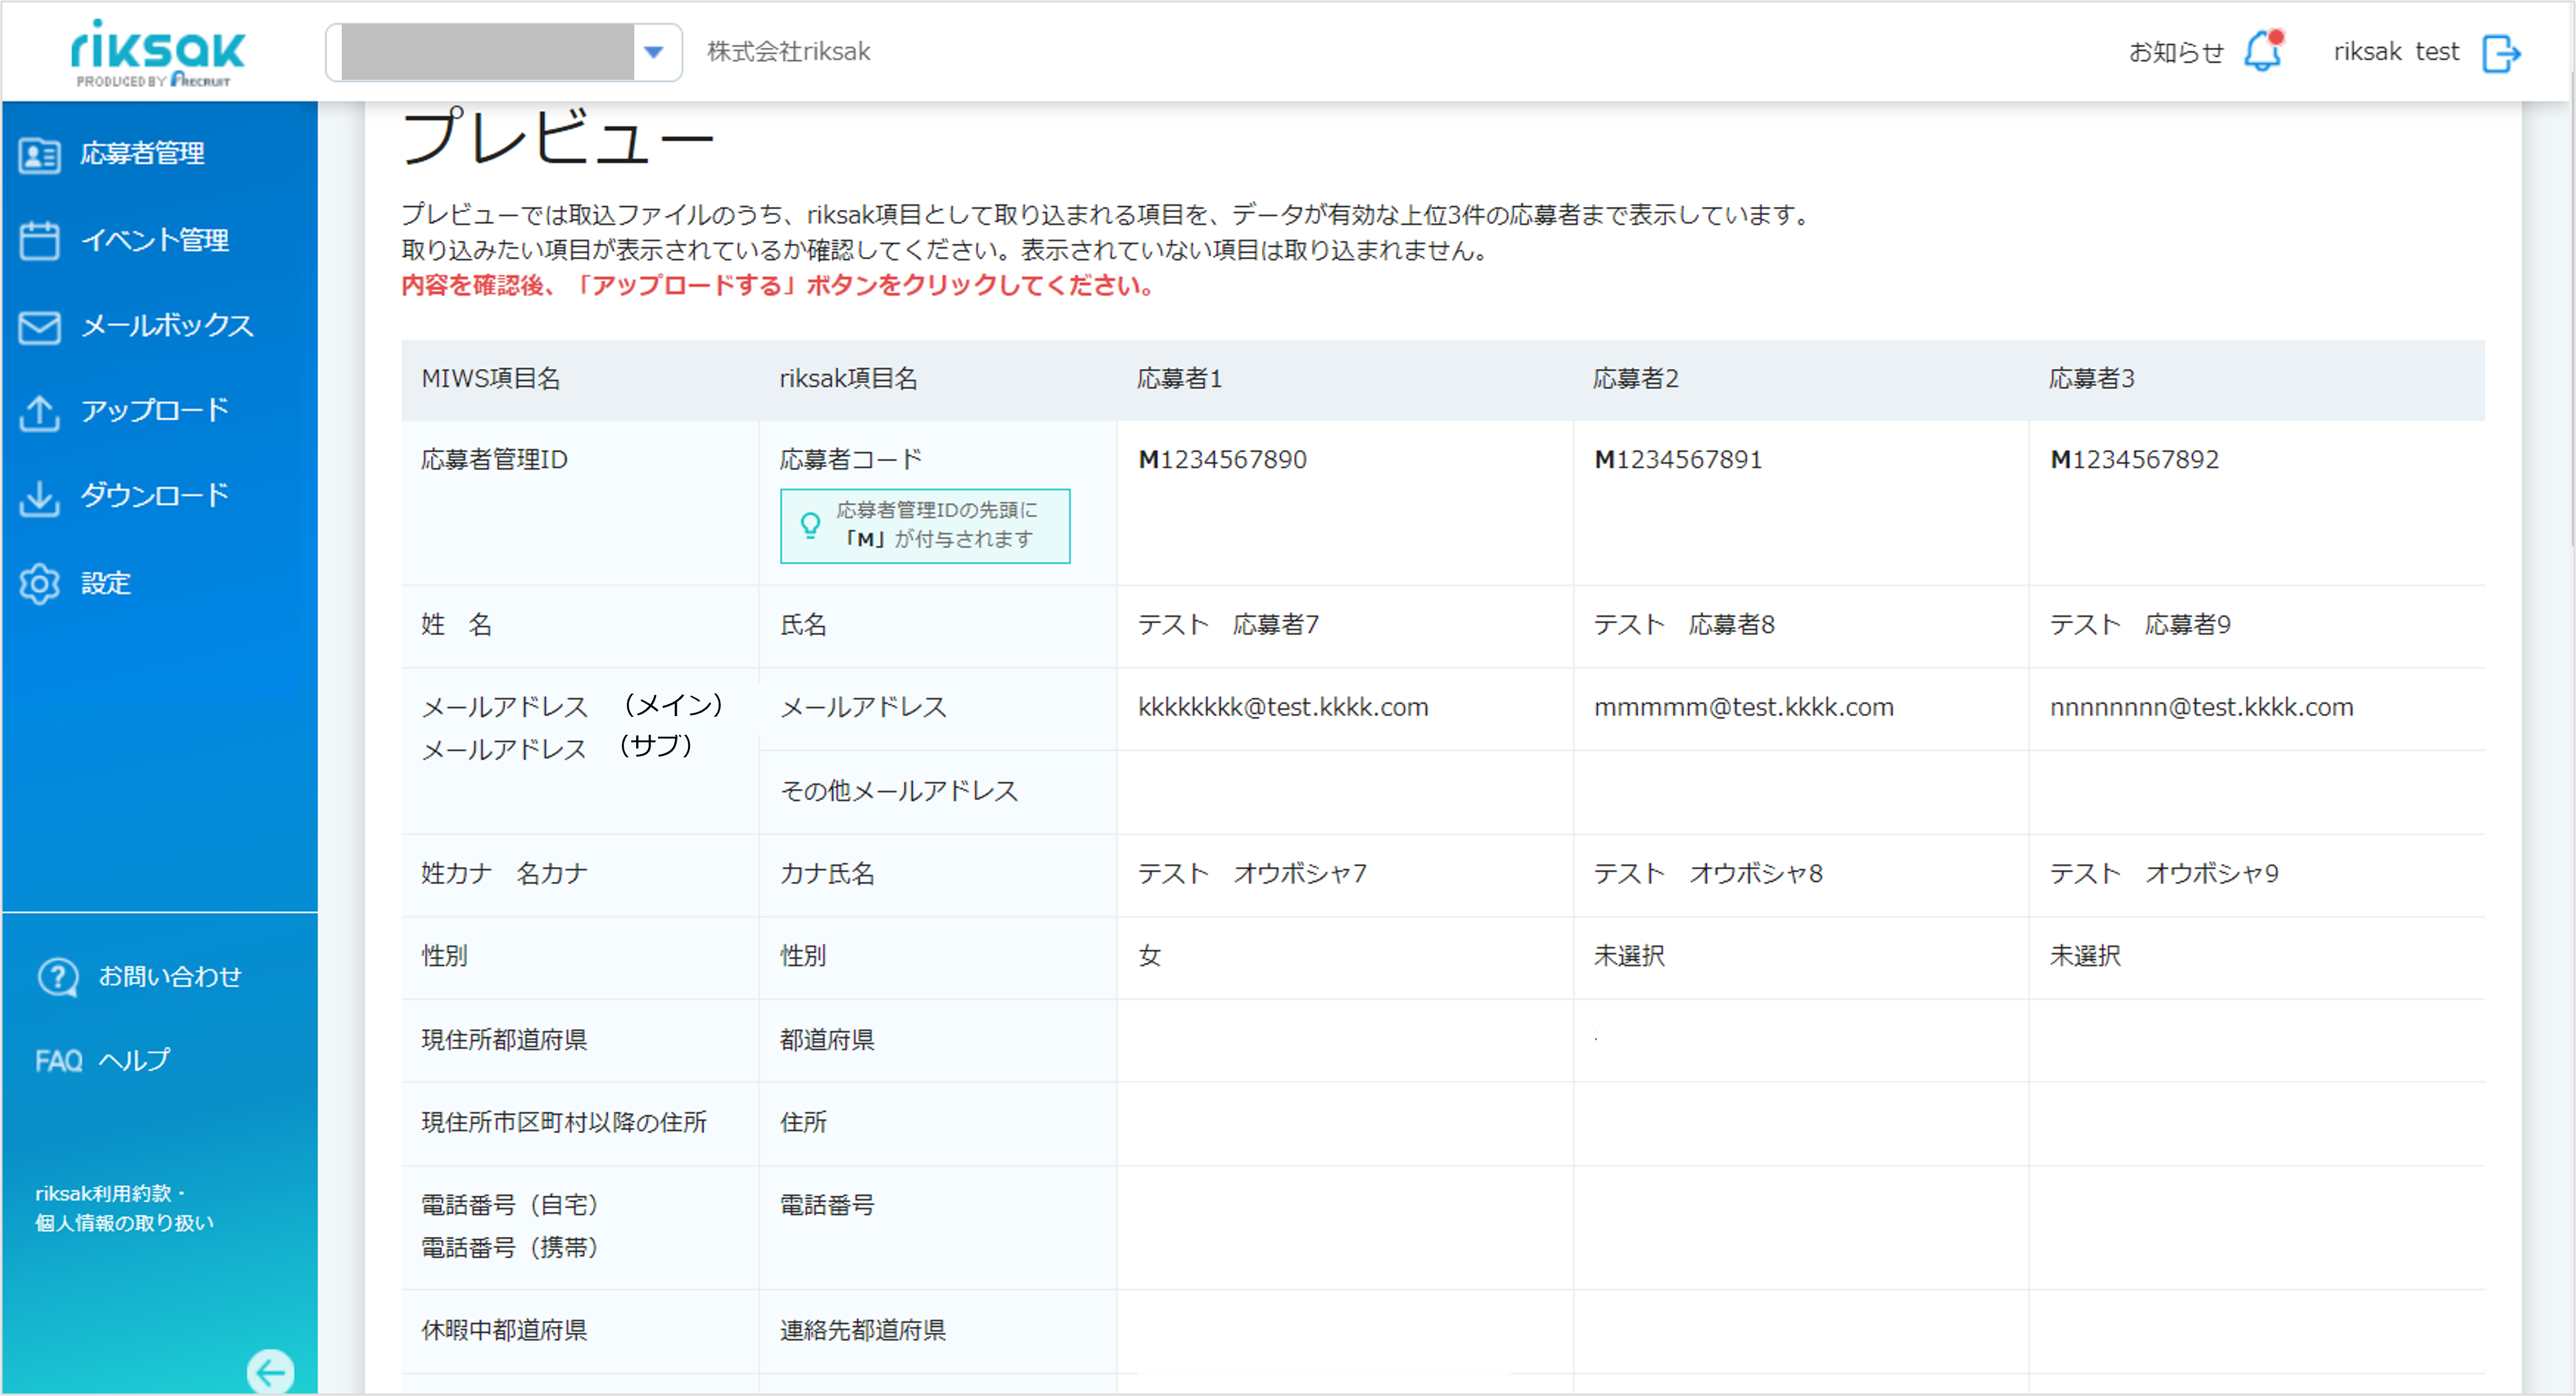Click the event management calendar icon
This screenshot has height=1396, width=2576.
[39, 241]
